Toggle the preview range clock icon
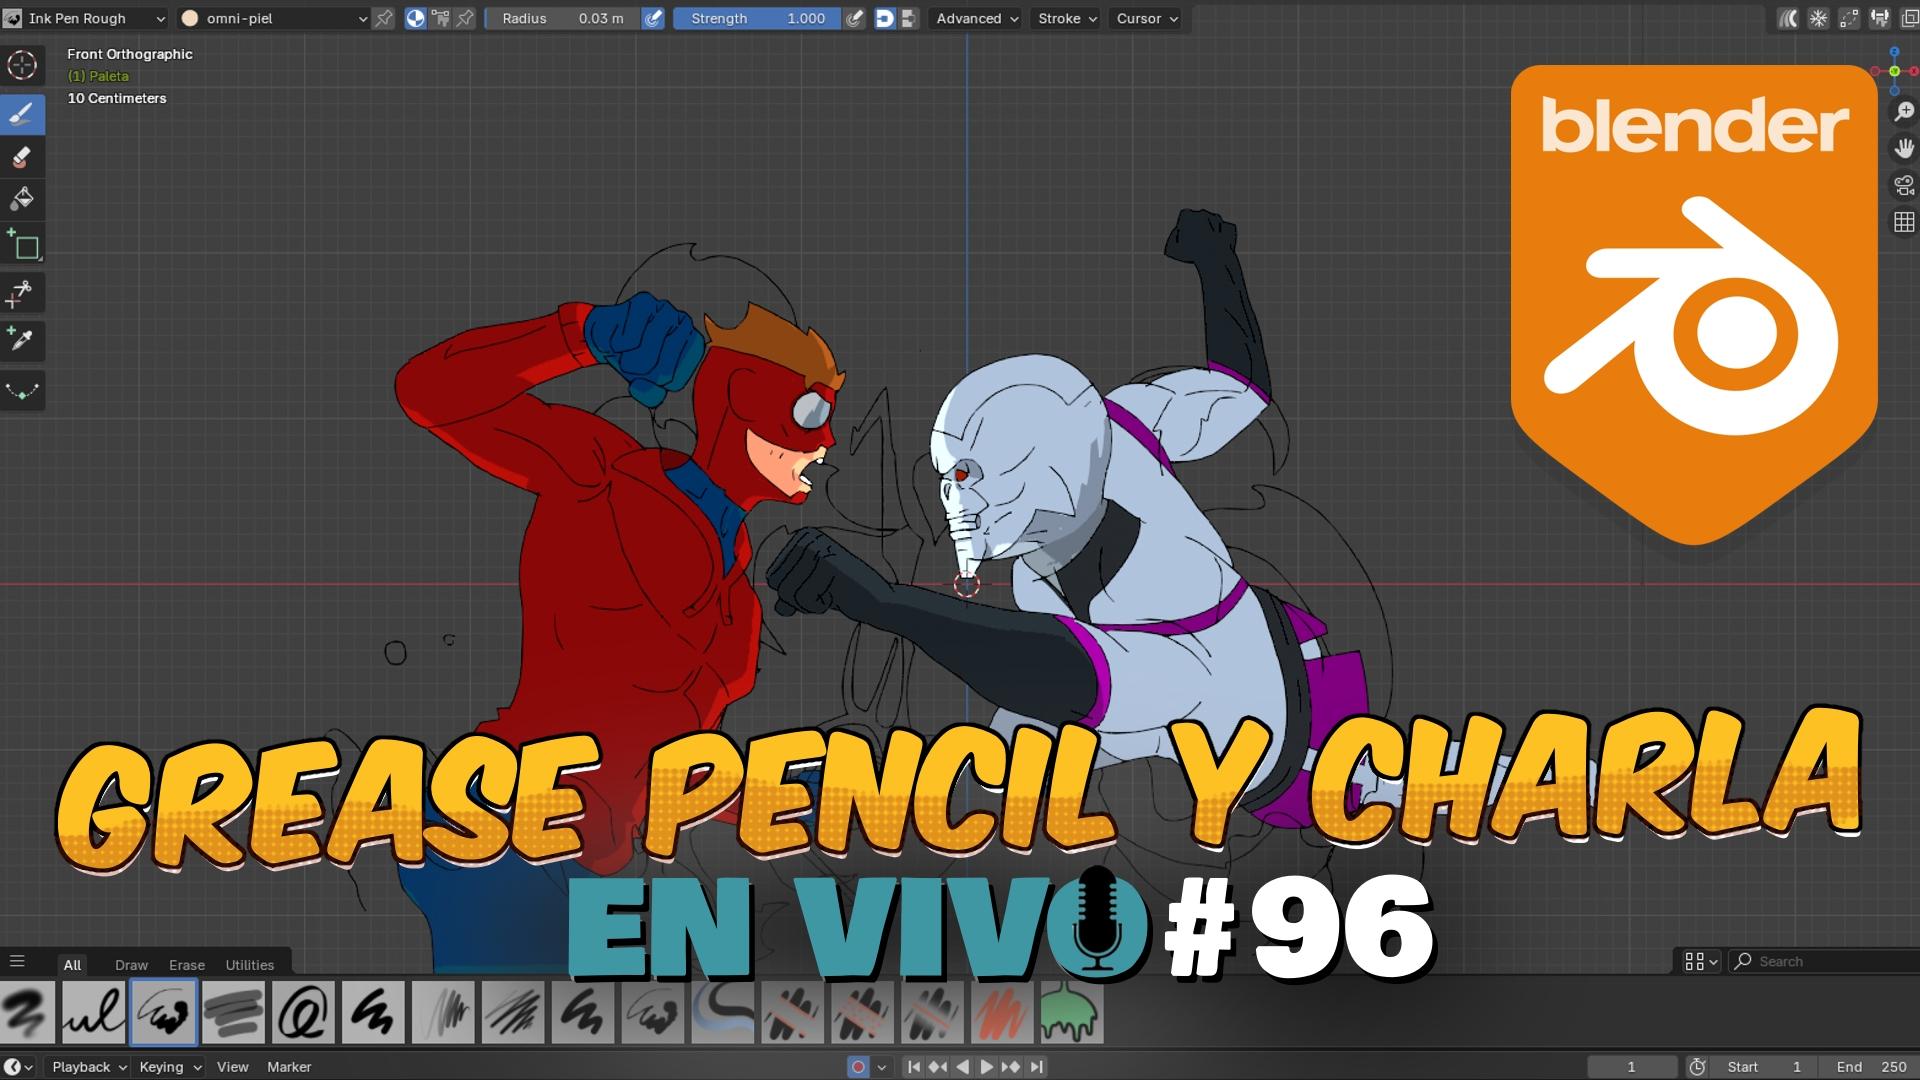 coord(1697,1067)
